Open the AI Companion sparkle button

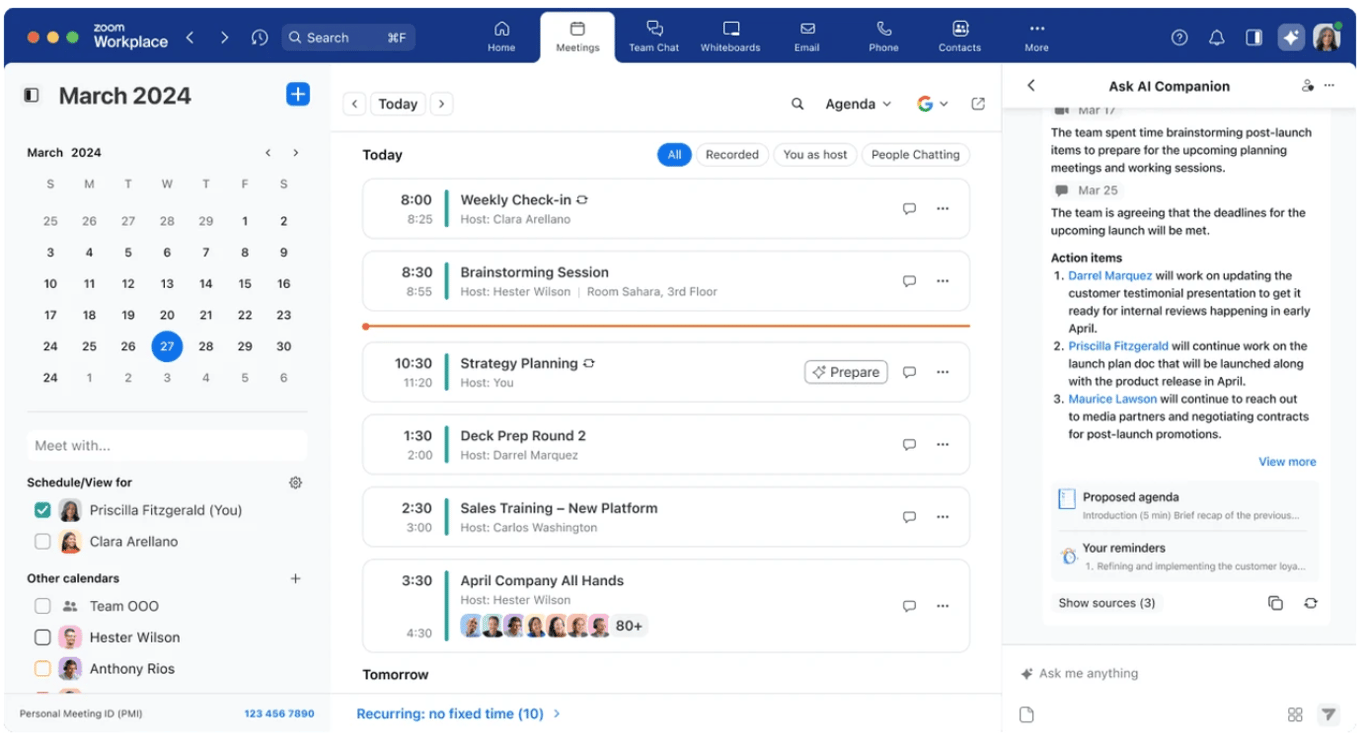[x=1291, y=38]
